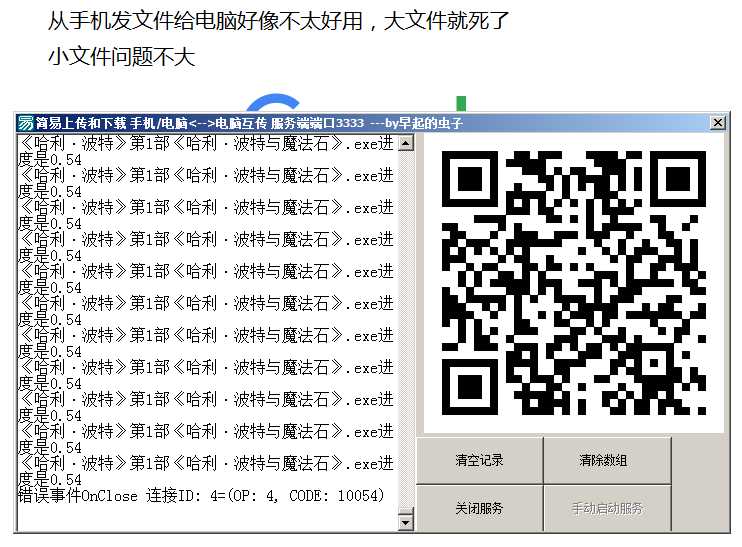Click the text 小文件问题不大
The image size is (742, 547).
coord(122,57)
